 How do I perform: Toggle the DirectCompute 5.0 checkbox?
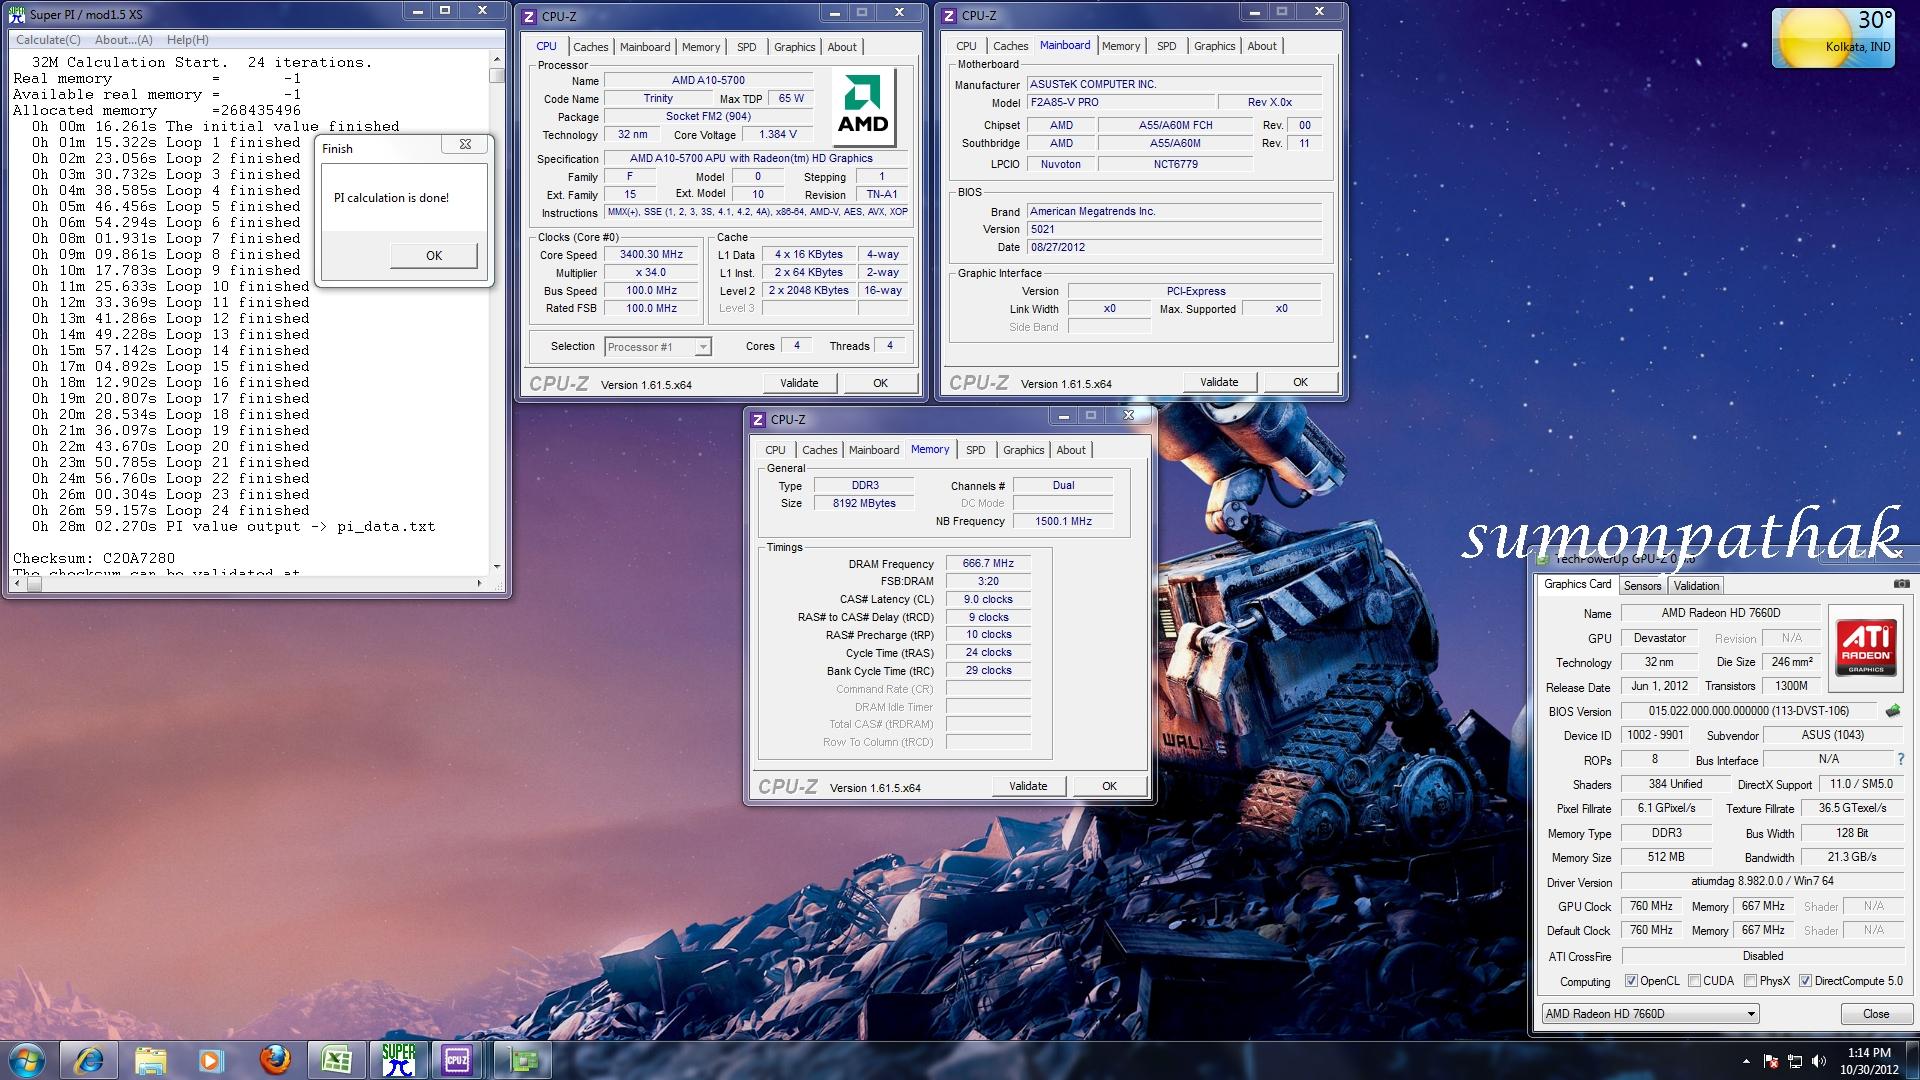point(1805,981)
